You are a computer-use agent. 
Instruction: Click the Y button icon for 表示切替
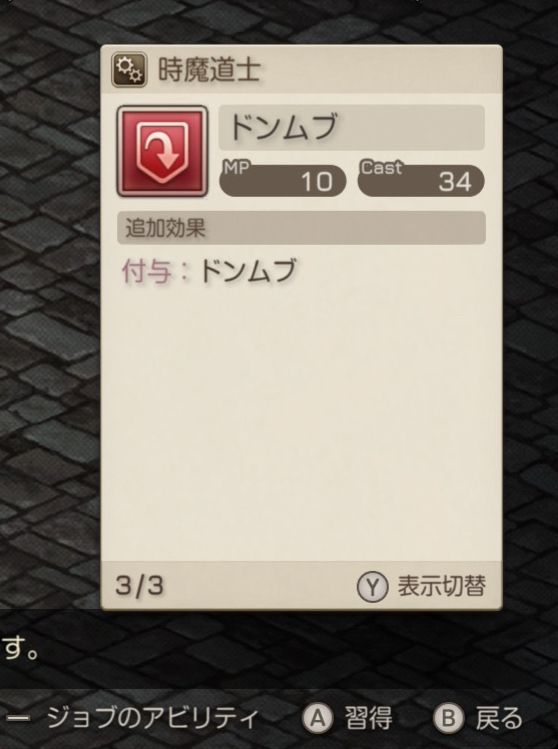pyautogui.click(x=373, y=587)
